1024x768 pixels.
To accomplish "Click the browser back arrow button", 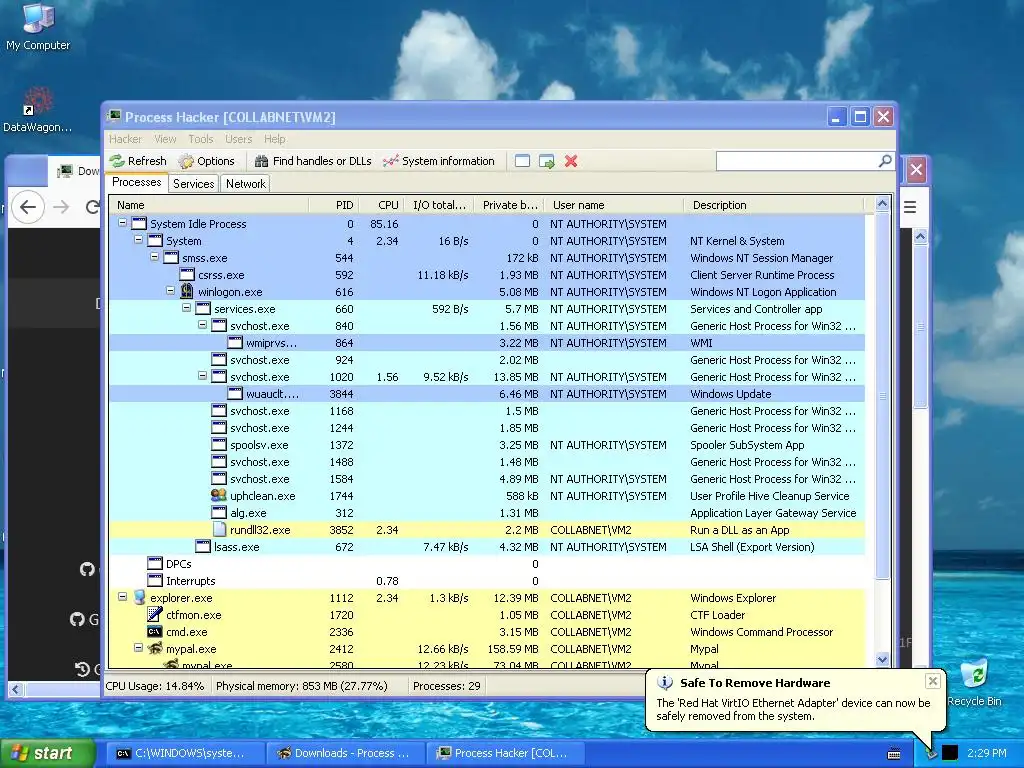I will pos(27,207).
